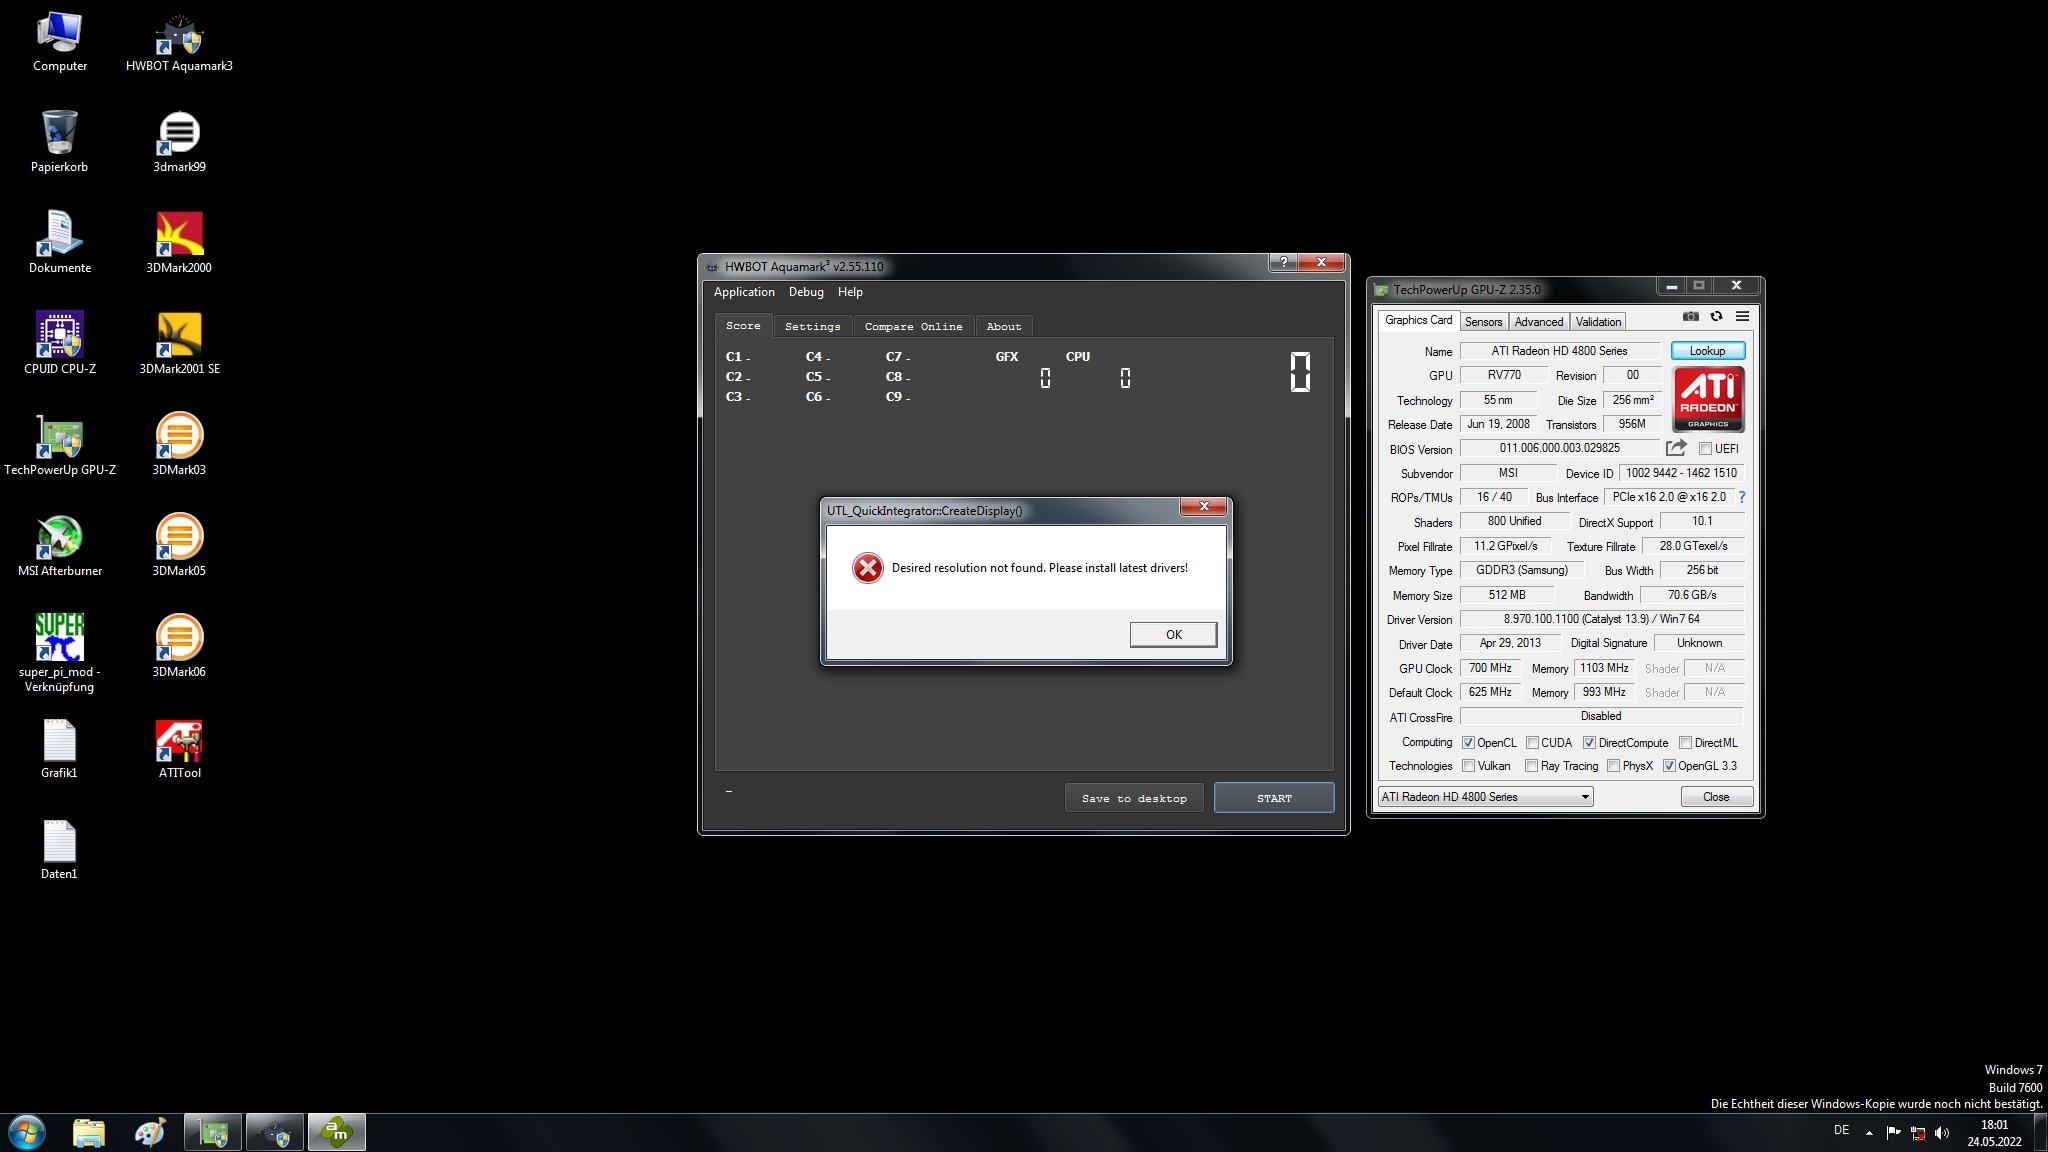Close the CreateDisplay error dialog

[x=1204, y=506]
